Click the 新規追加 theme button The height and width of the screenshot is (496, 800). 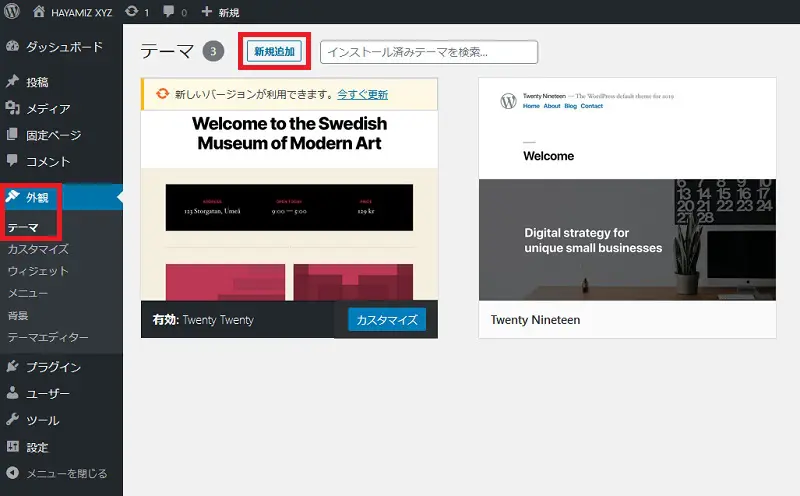274,51
